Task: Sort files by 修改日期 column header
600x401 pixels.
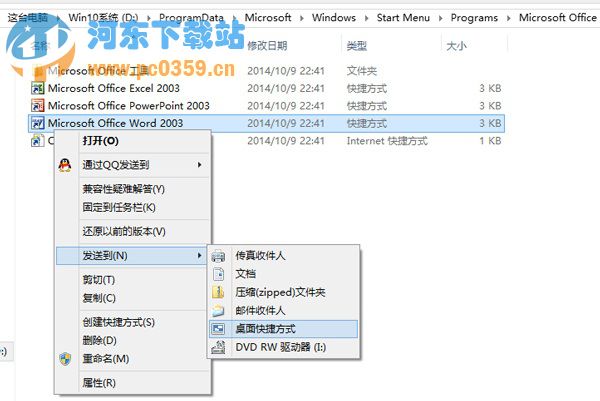Action: (x=266, y=46)
